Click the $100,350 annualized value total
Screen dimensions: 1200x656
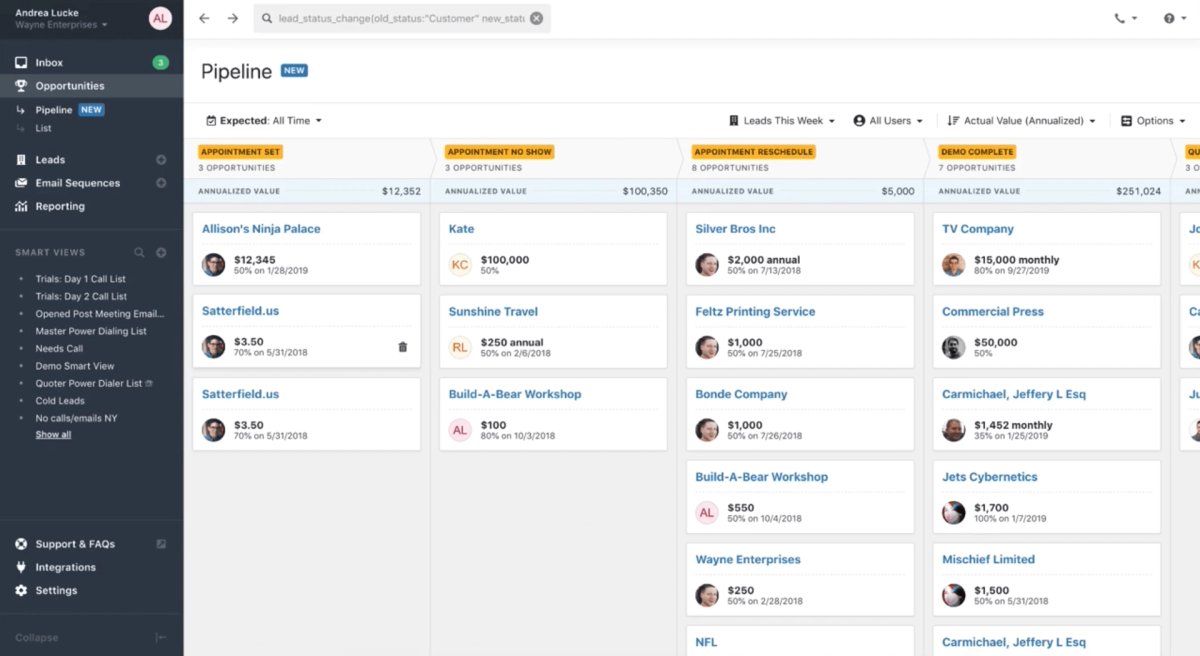(x=644, y=191)
